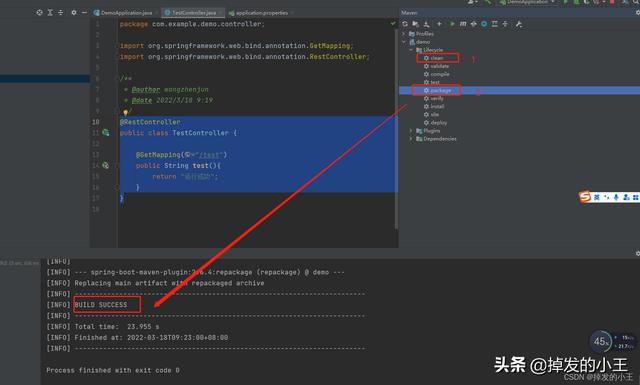Viewport: 640px width, 385px height.
Task: Toggle Maven offline mode
Action: (x=473, y=24)
